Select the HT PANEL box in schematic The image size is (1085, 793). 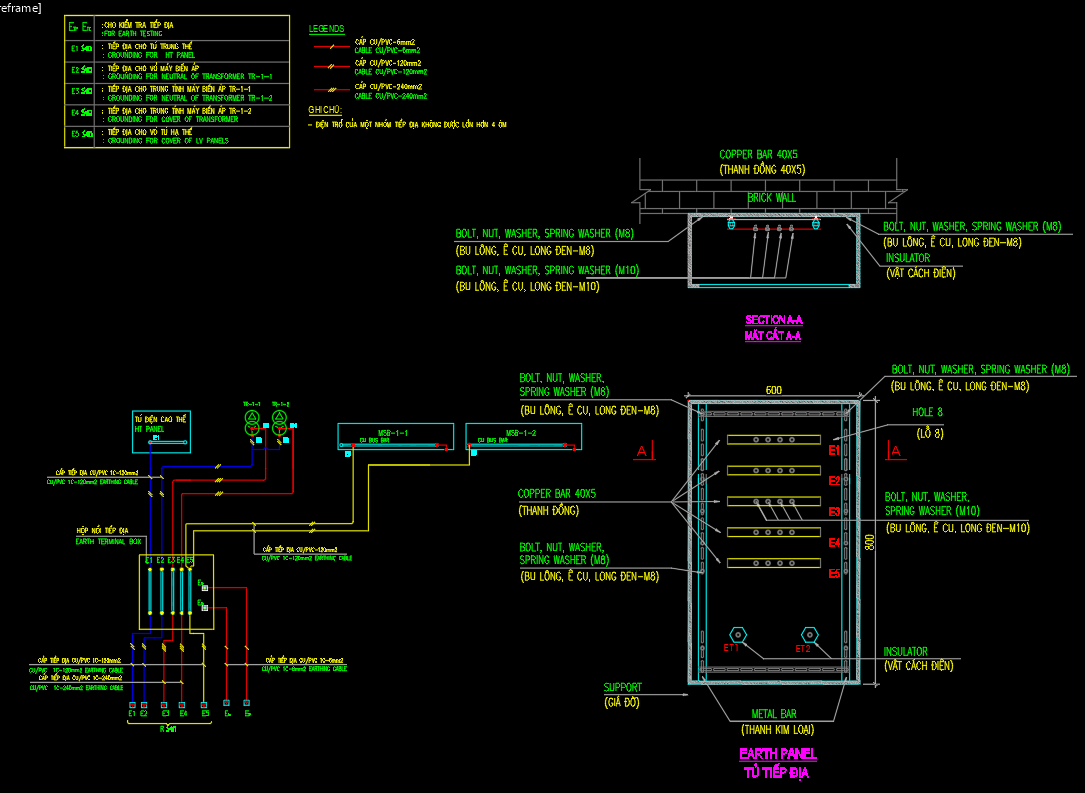161,431
